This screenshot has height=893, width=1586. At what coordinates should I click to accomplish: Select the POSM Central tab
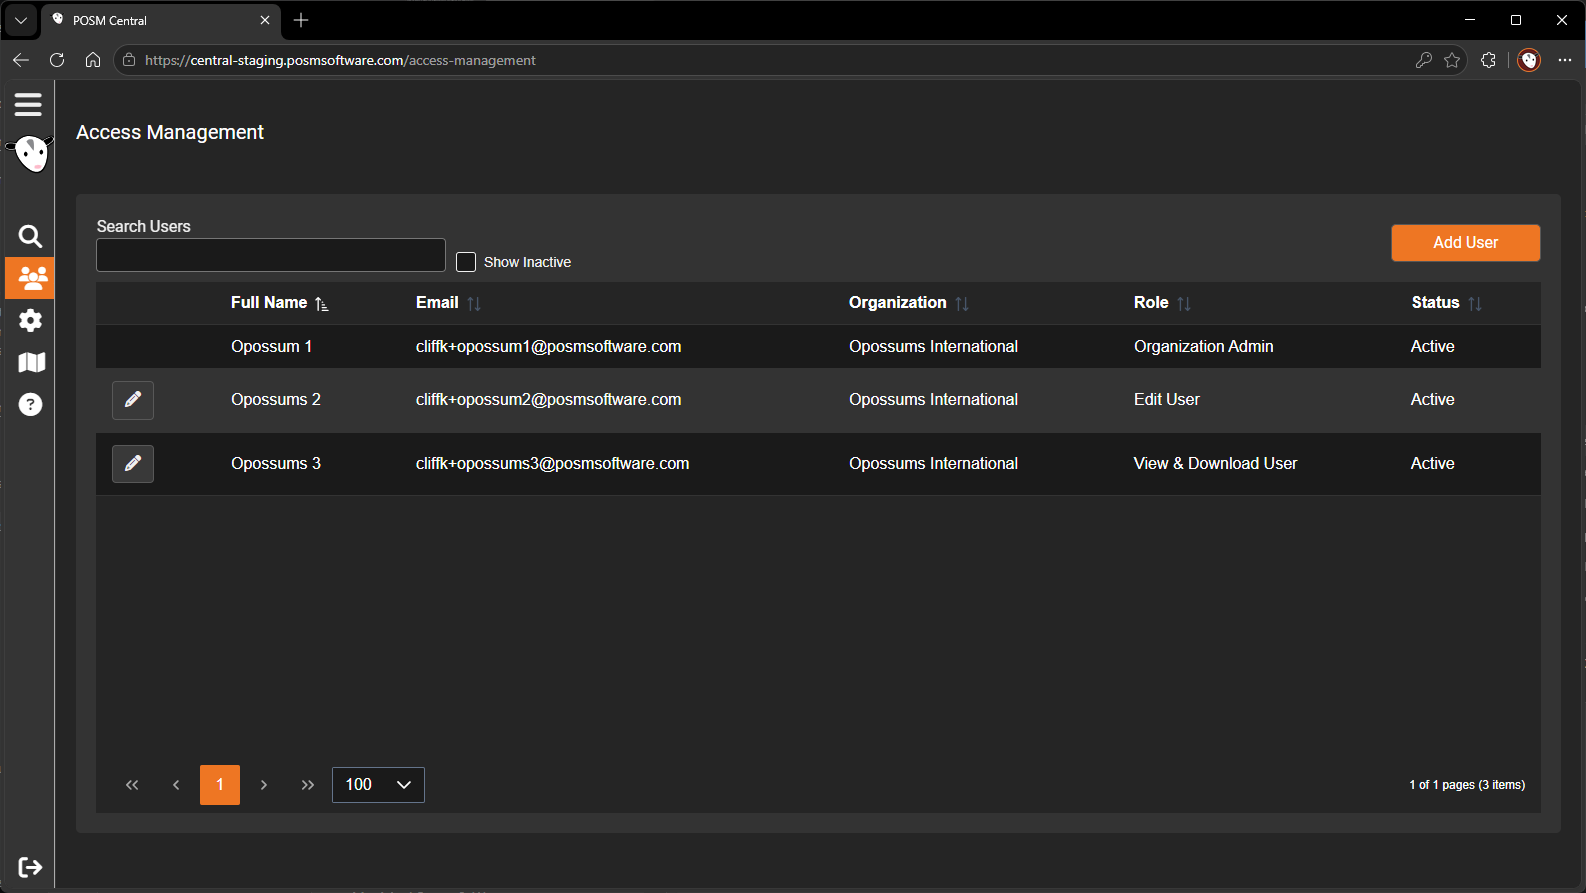click(162, 20)
